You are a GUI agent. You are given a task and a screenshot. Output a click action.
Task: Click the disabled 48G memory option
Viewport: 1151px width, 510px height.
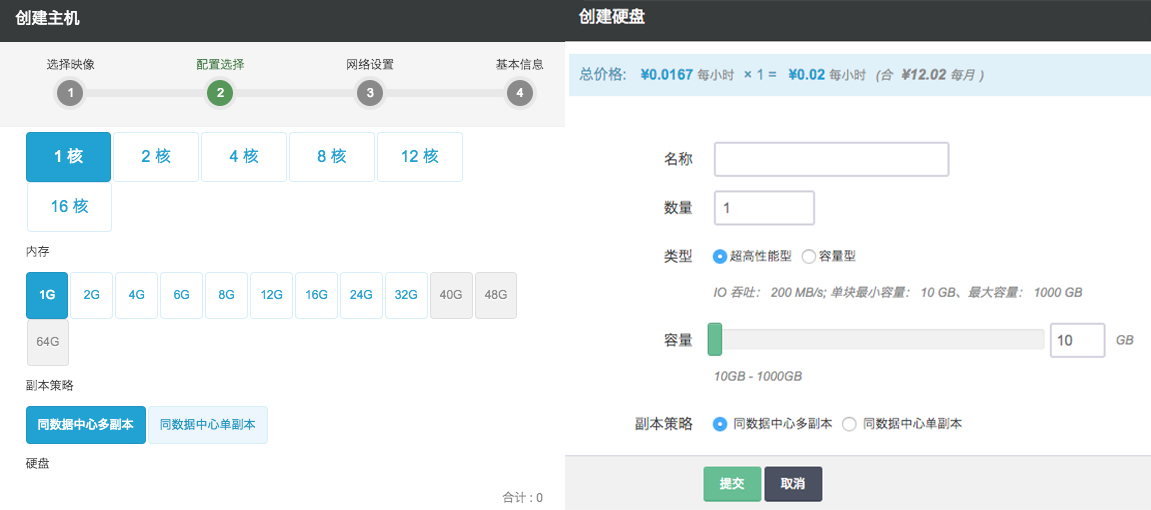(x=496, y=295)
